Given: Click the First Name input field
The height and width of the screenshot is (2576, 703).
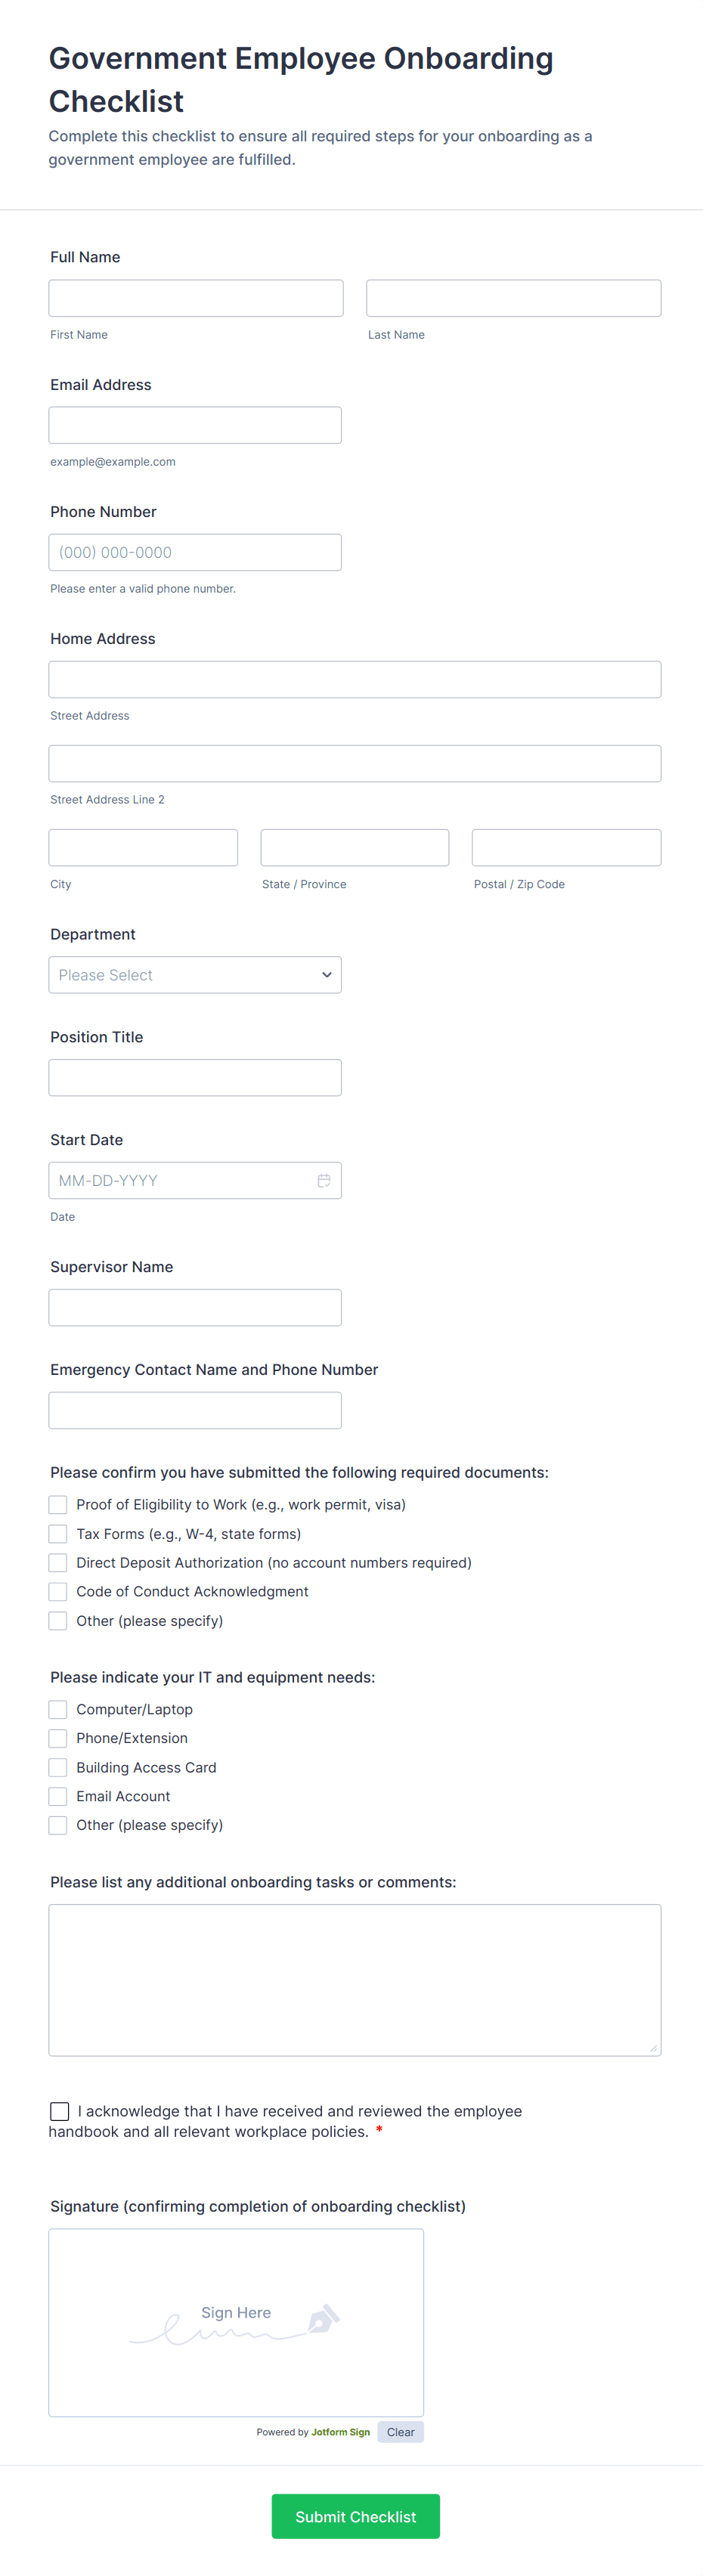Looking at the screenshot, I should (196, 298).
